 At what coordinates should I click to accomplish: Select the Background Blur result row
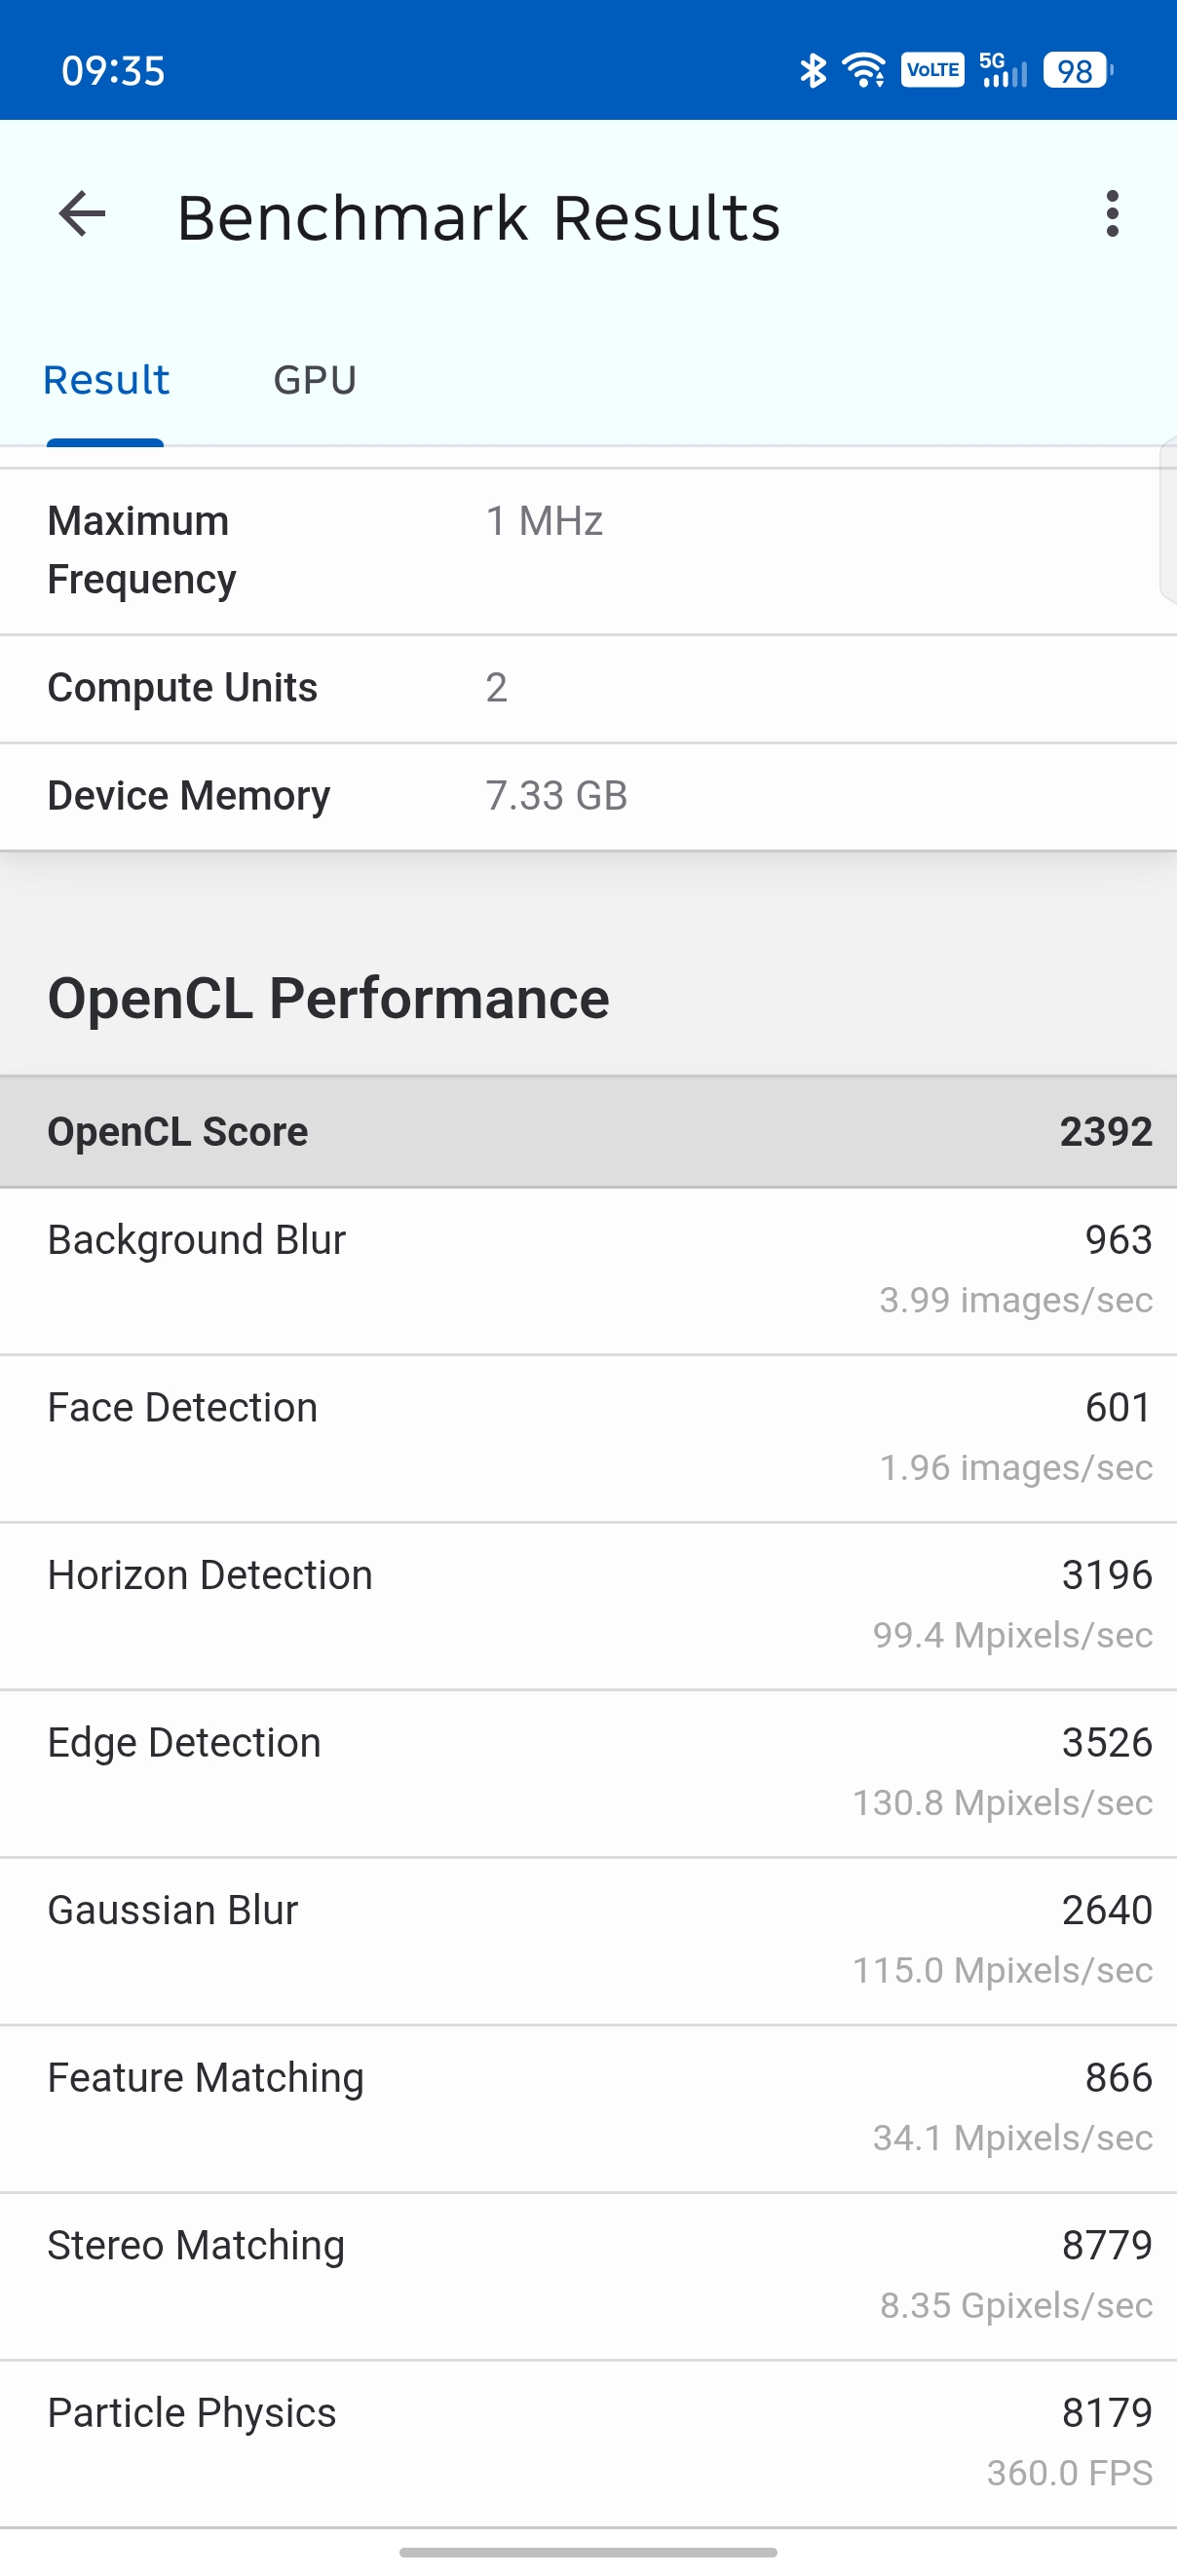pyautogui.click(x=588, y=1270)
